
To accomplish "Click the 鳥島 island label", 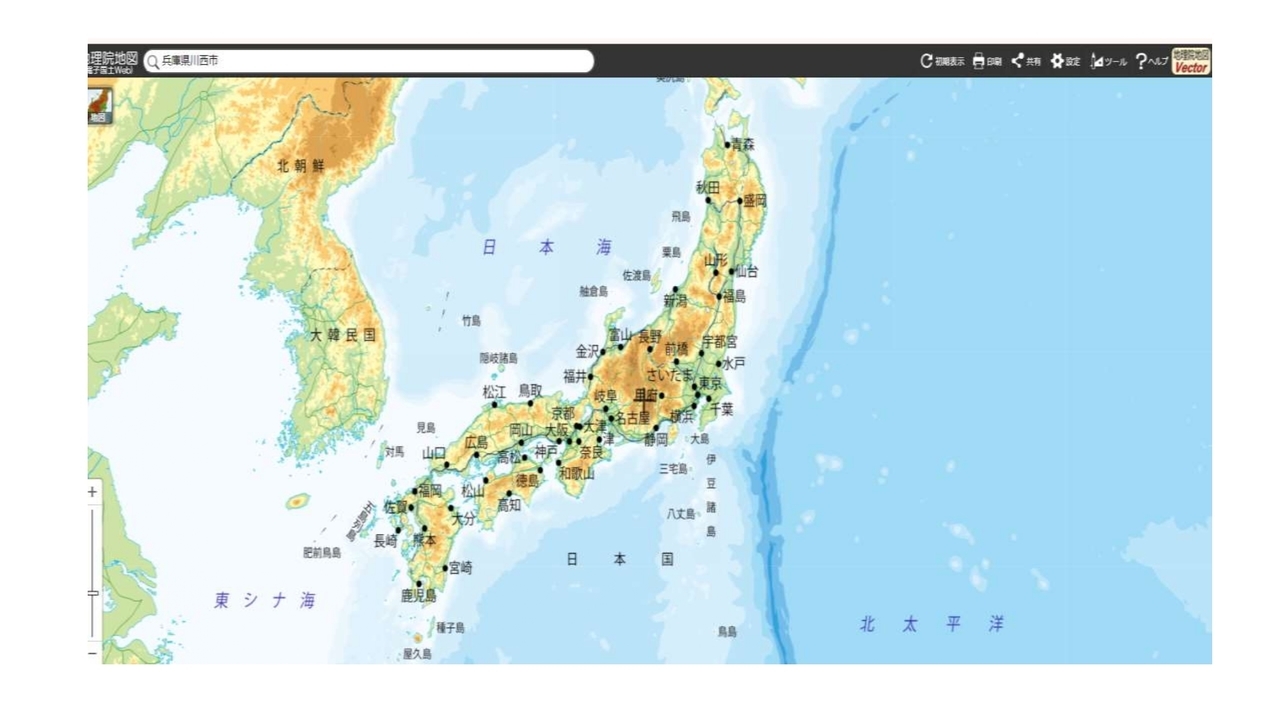I will tap(727, 632).
